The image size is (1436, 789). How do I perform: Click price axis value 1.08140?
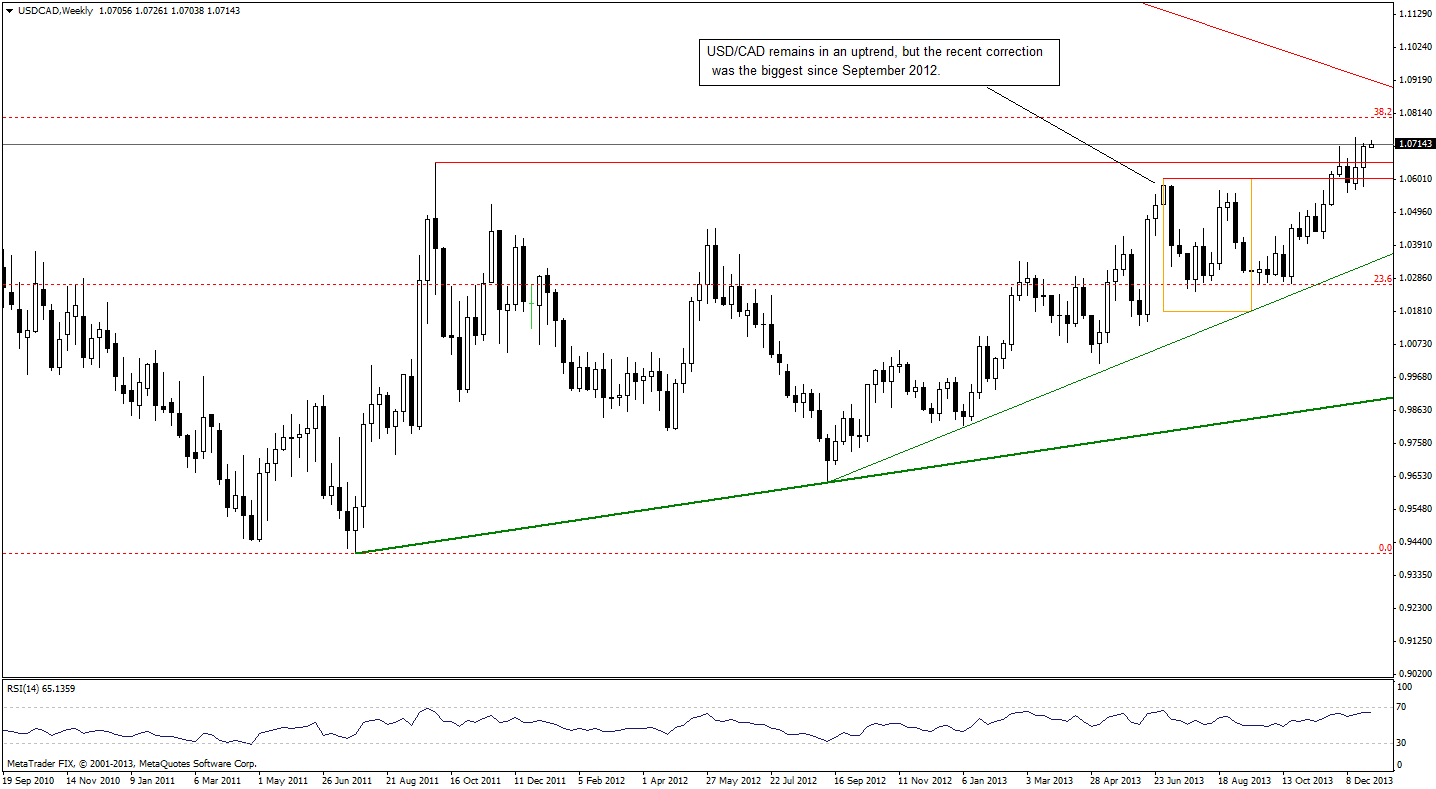point(1414,113)
